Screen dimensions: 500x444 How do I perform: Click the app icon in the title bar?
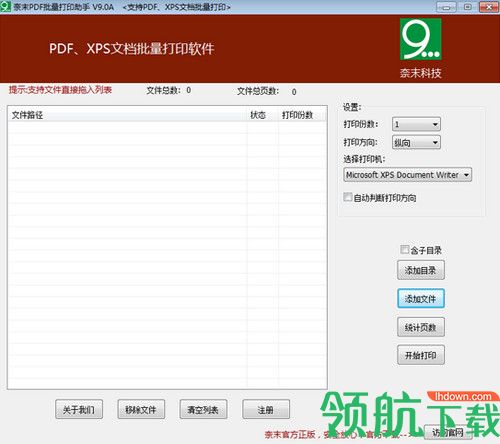[x=5, y=6]
